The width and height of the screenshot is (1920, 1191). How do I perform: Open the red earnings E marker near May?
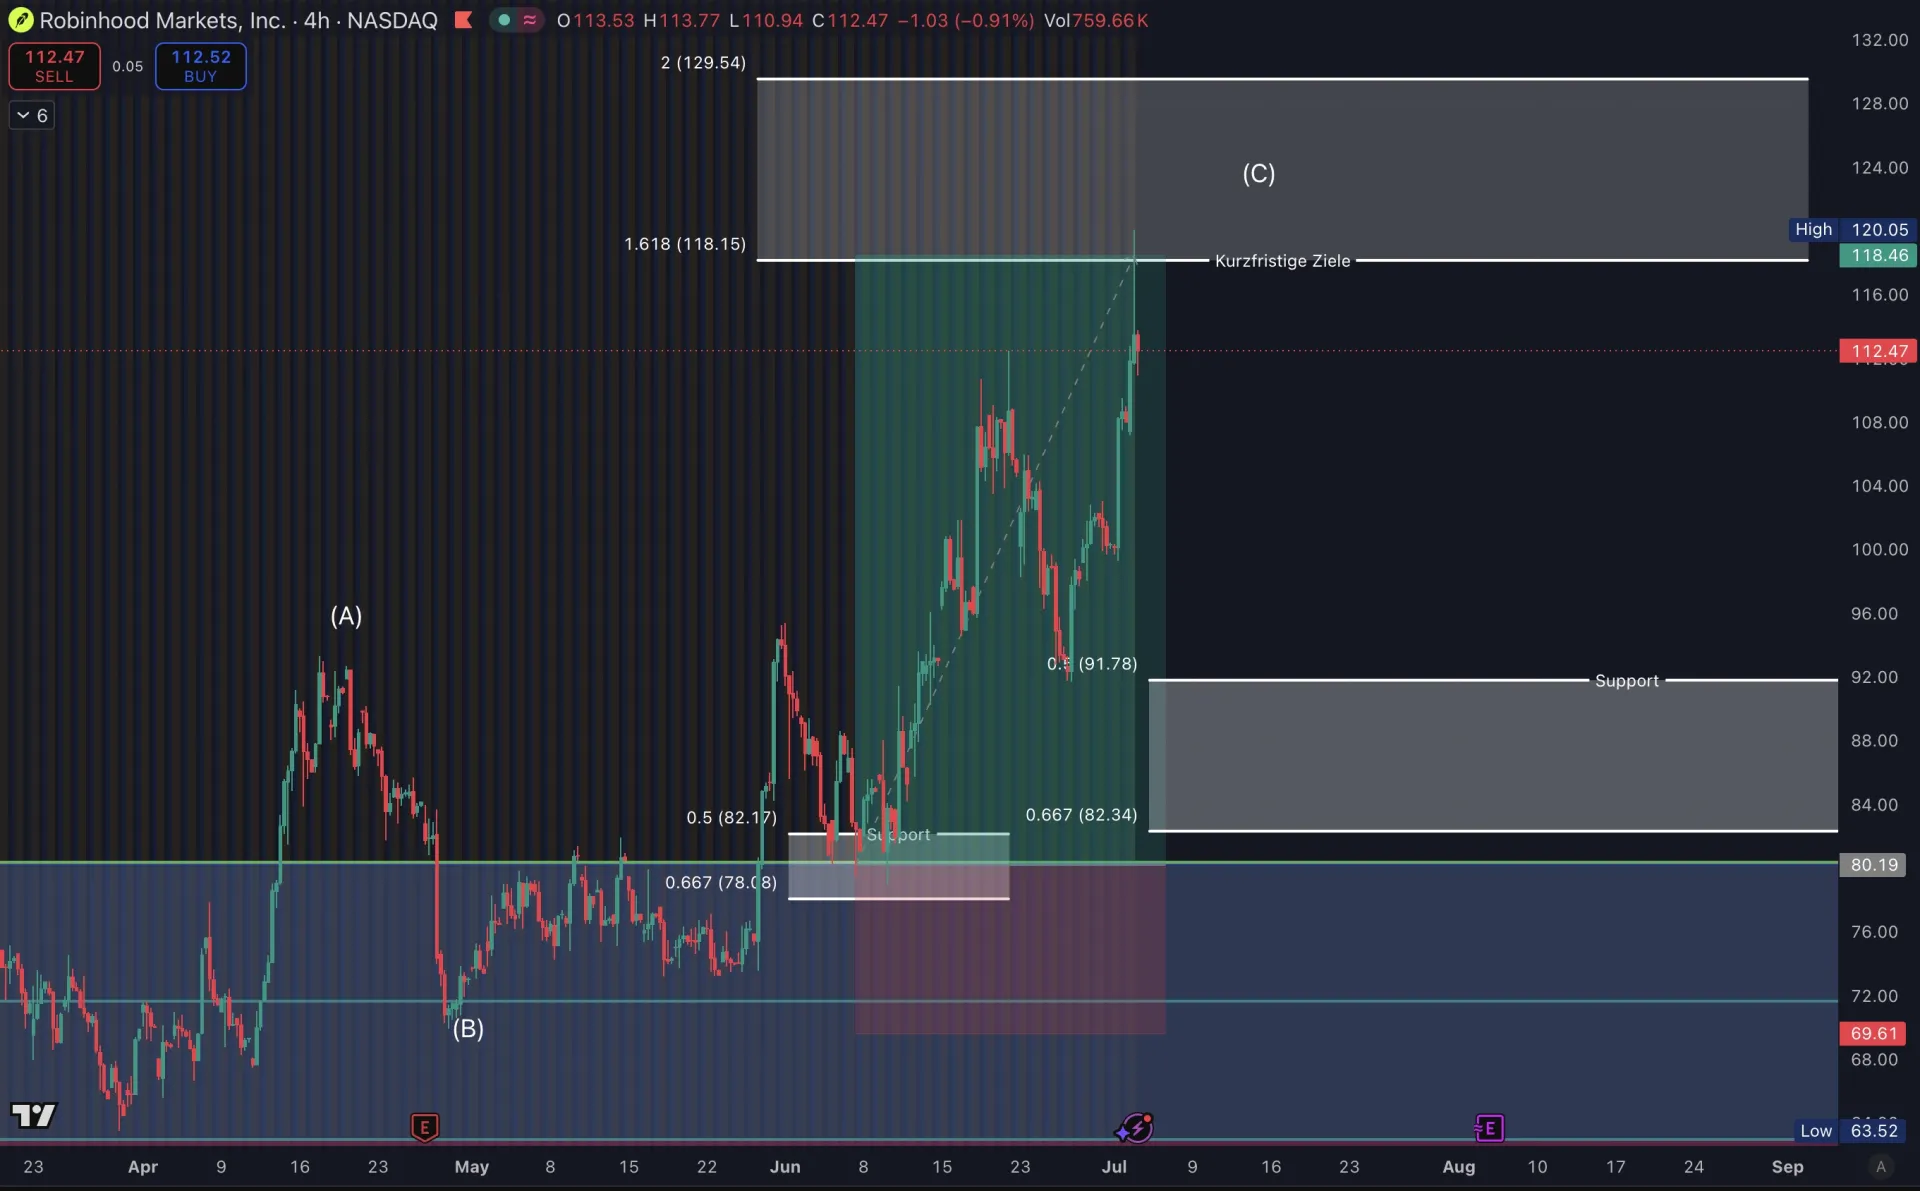pyautogui.click(x=424, y=1128)
